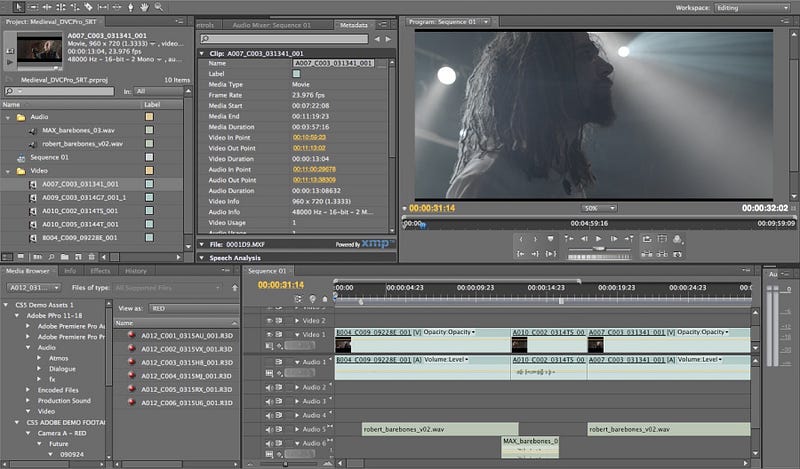
Task: Select the Slip tool
Action: (103, 7)
